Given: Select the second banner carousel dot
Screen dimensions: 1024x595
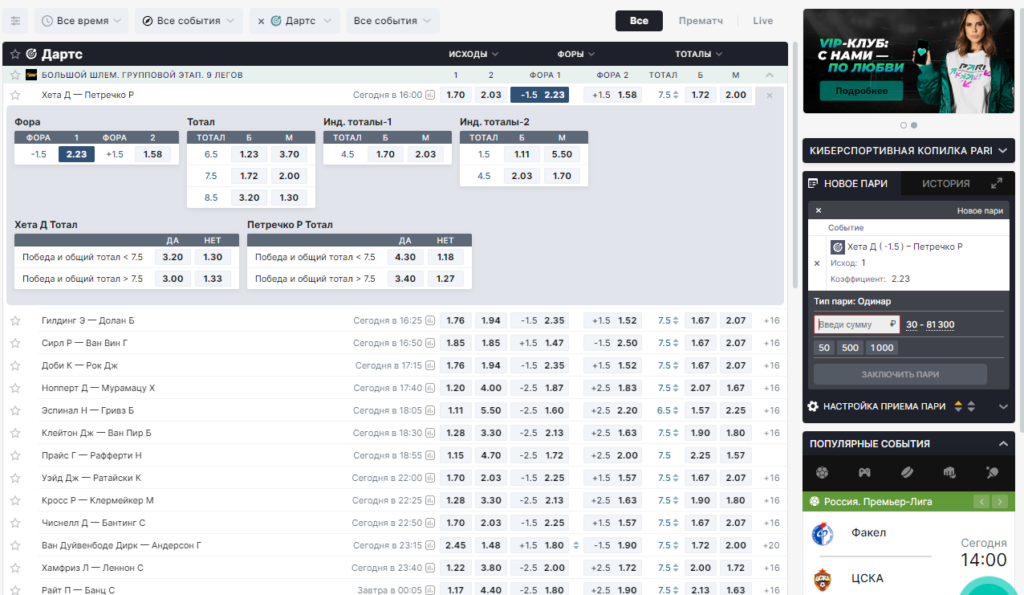Looking at the screenshot, I should (x=914, y=125).
